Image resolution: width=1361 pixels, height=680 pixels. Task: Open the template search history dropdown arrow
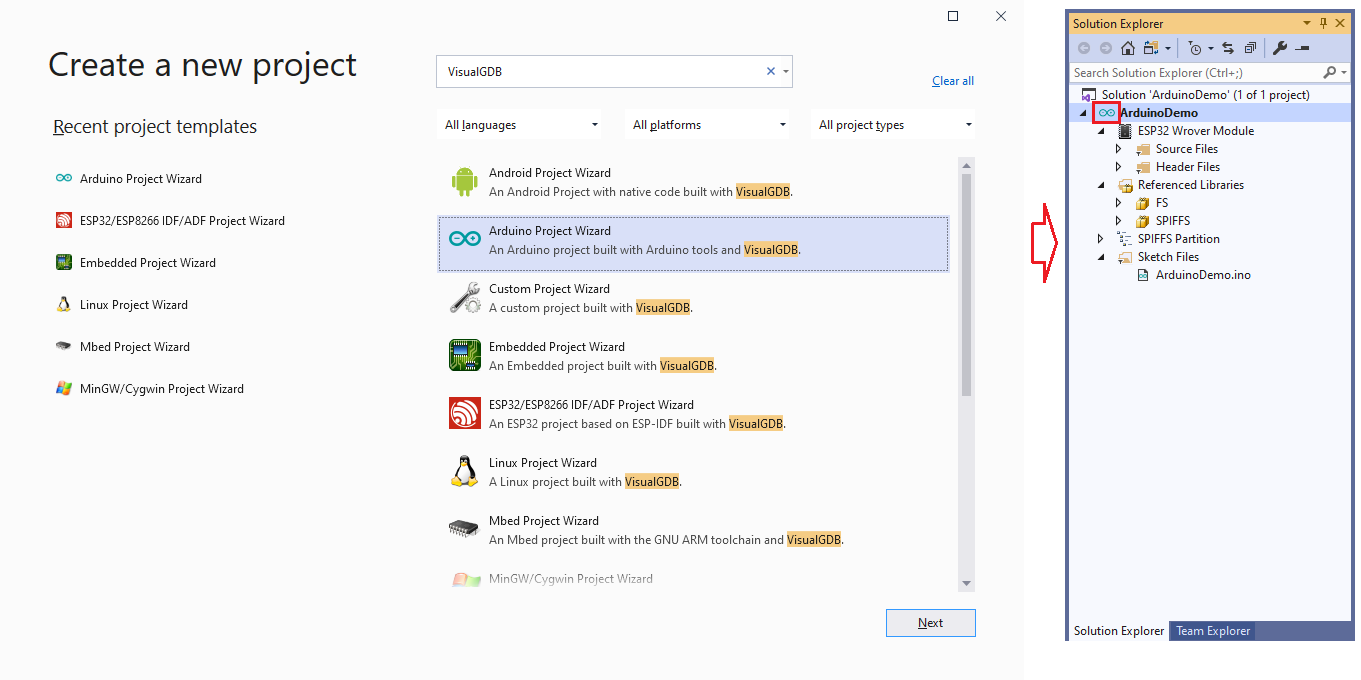pos(786,71)
